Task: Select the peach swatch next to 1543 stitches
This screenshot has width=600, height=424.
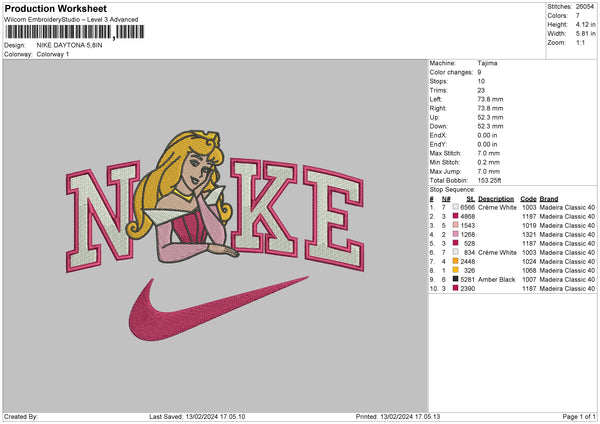Action: [x=455, y=225]
